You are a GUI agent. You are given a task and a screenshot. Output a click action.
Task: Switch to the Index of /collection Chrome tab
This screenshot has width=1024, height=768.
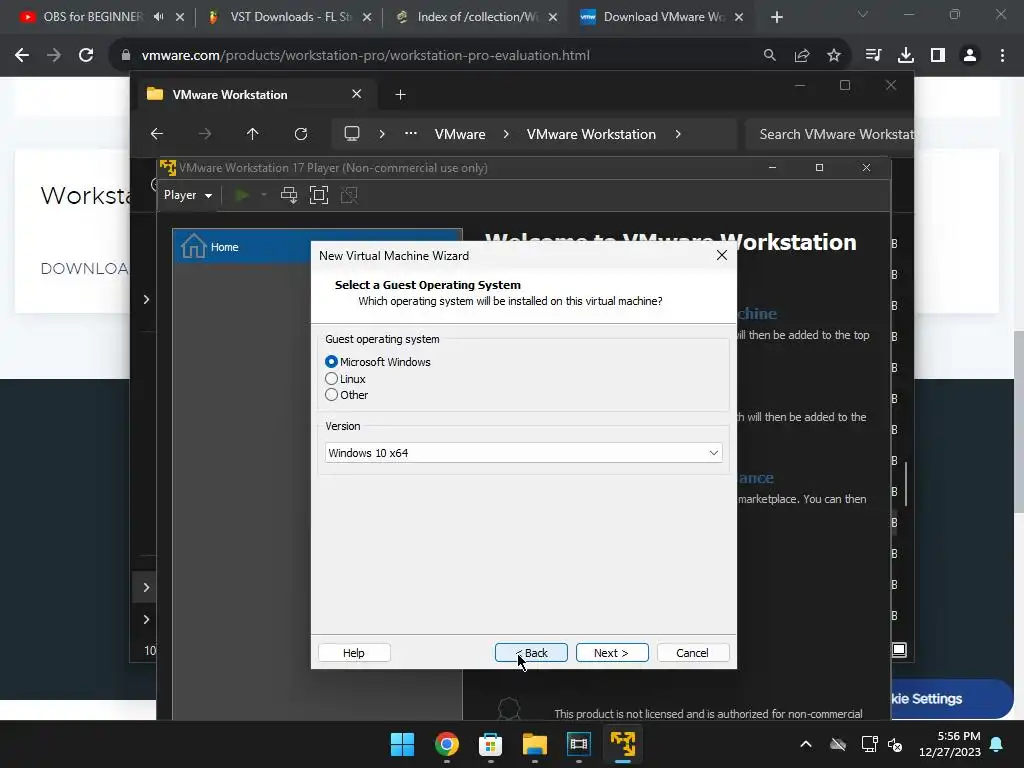[477, 17]
